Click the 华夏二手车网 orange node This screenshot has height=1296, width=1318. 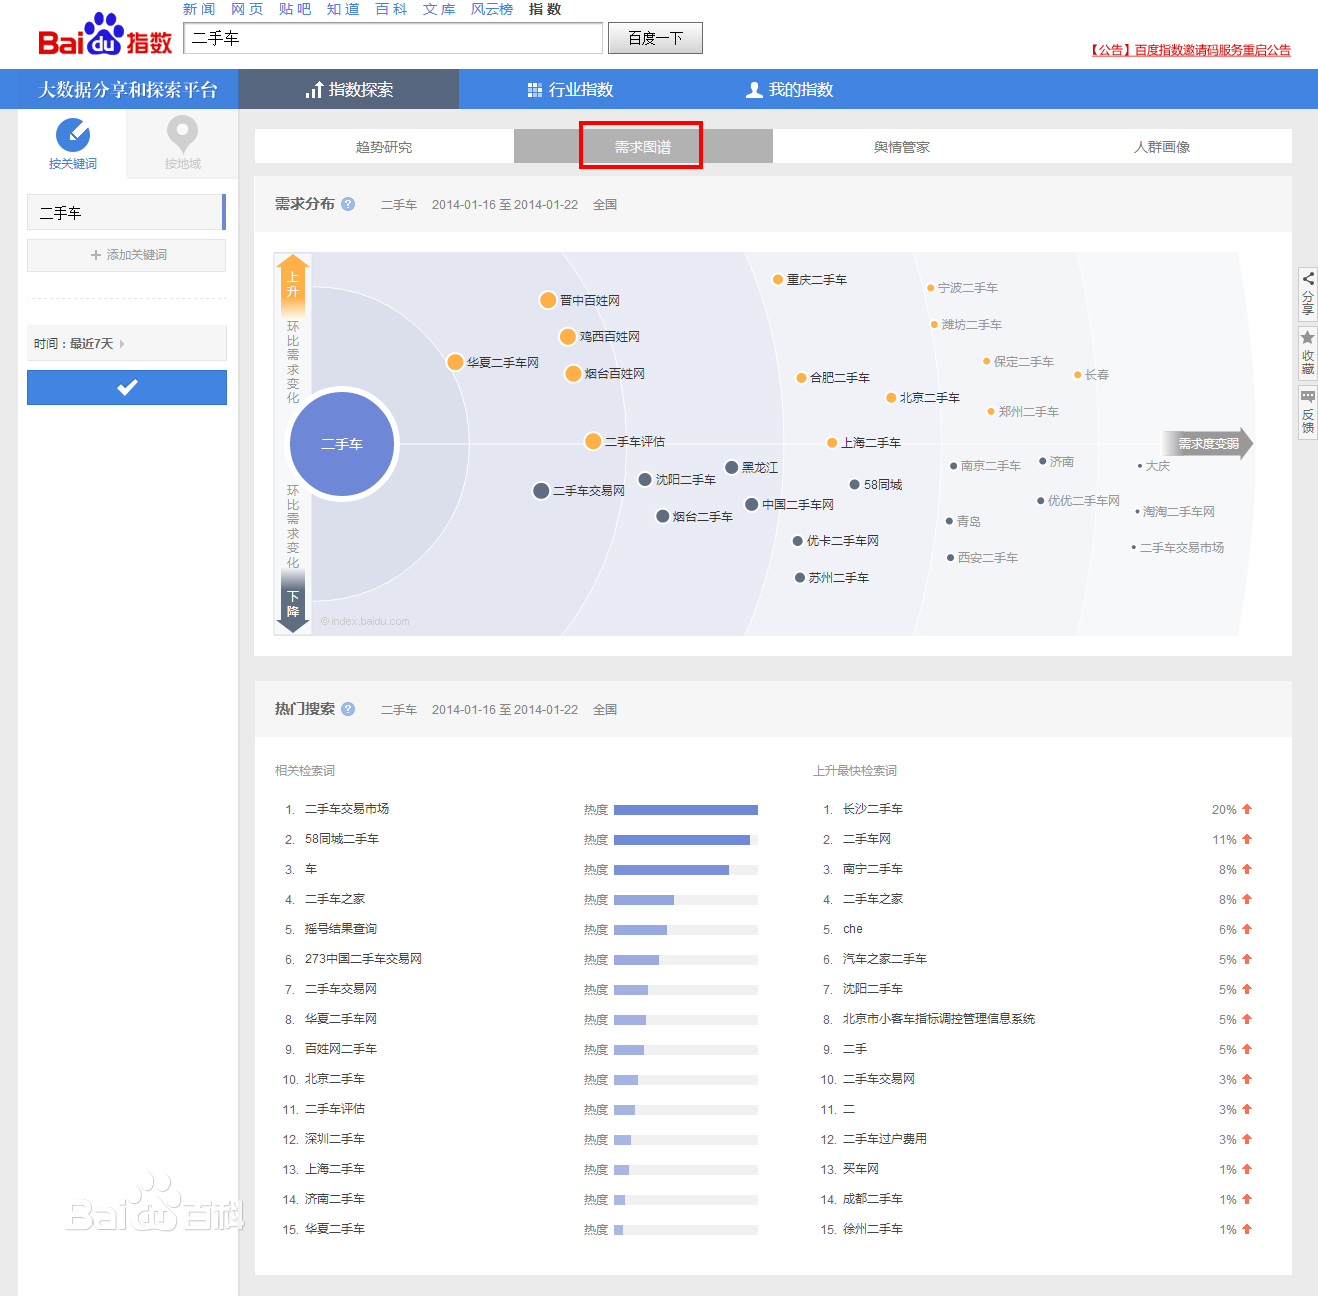tap(455, 362)
